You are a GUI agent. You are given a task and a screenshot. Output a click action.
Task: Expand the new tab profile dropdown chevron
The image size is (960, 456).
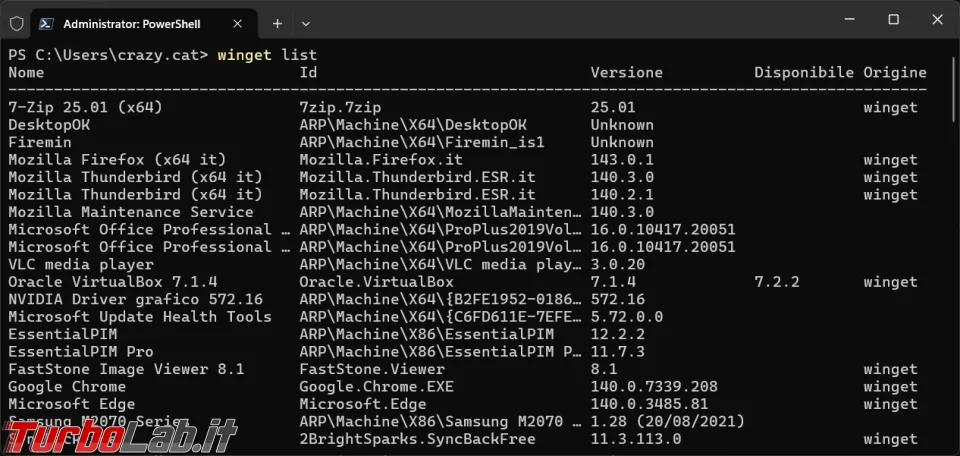point(306,22)
